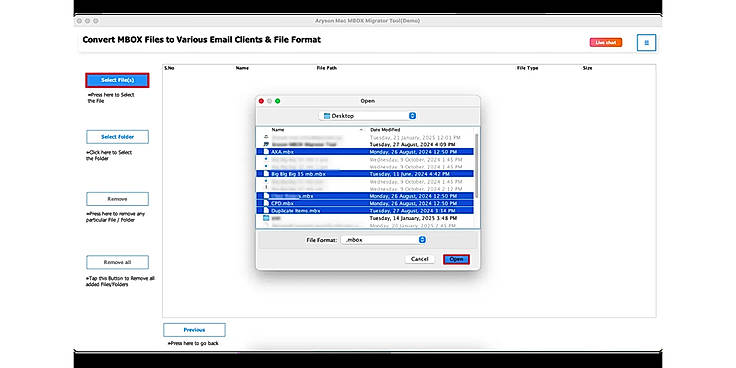
Task: Click date Tuesday, 11 June 2024 4:42 PM
Action: click(410, 174)
